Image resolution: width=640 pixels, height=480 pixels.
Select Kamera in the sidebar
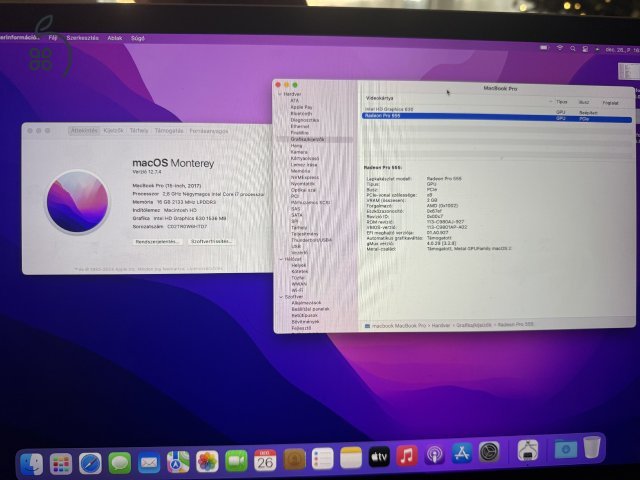299,152
